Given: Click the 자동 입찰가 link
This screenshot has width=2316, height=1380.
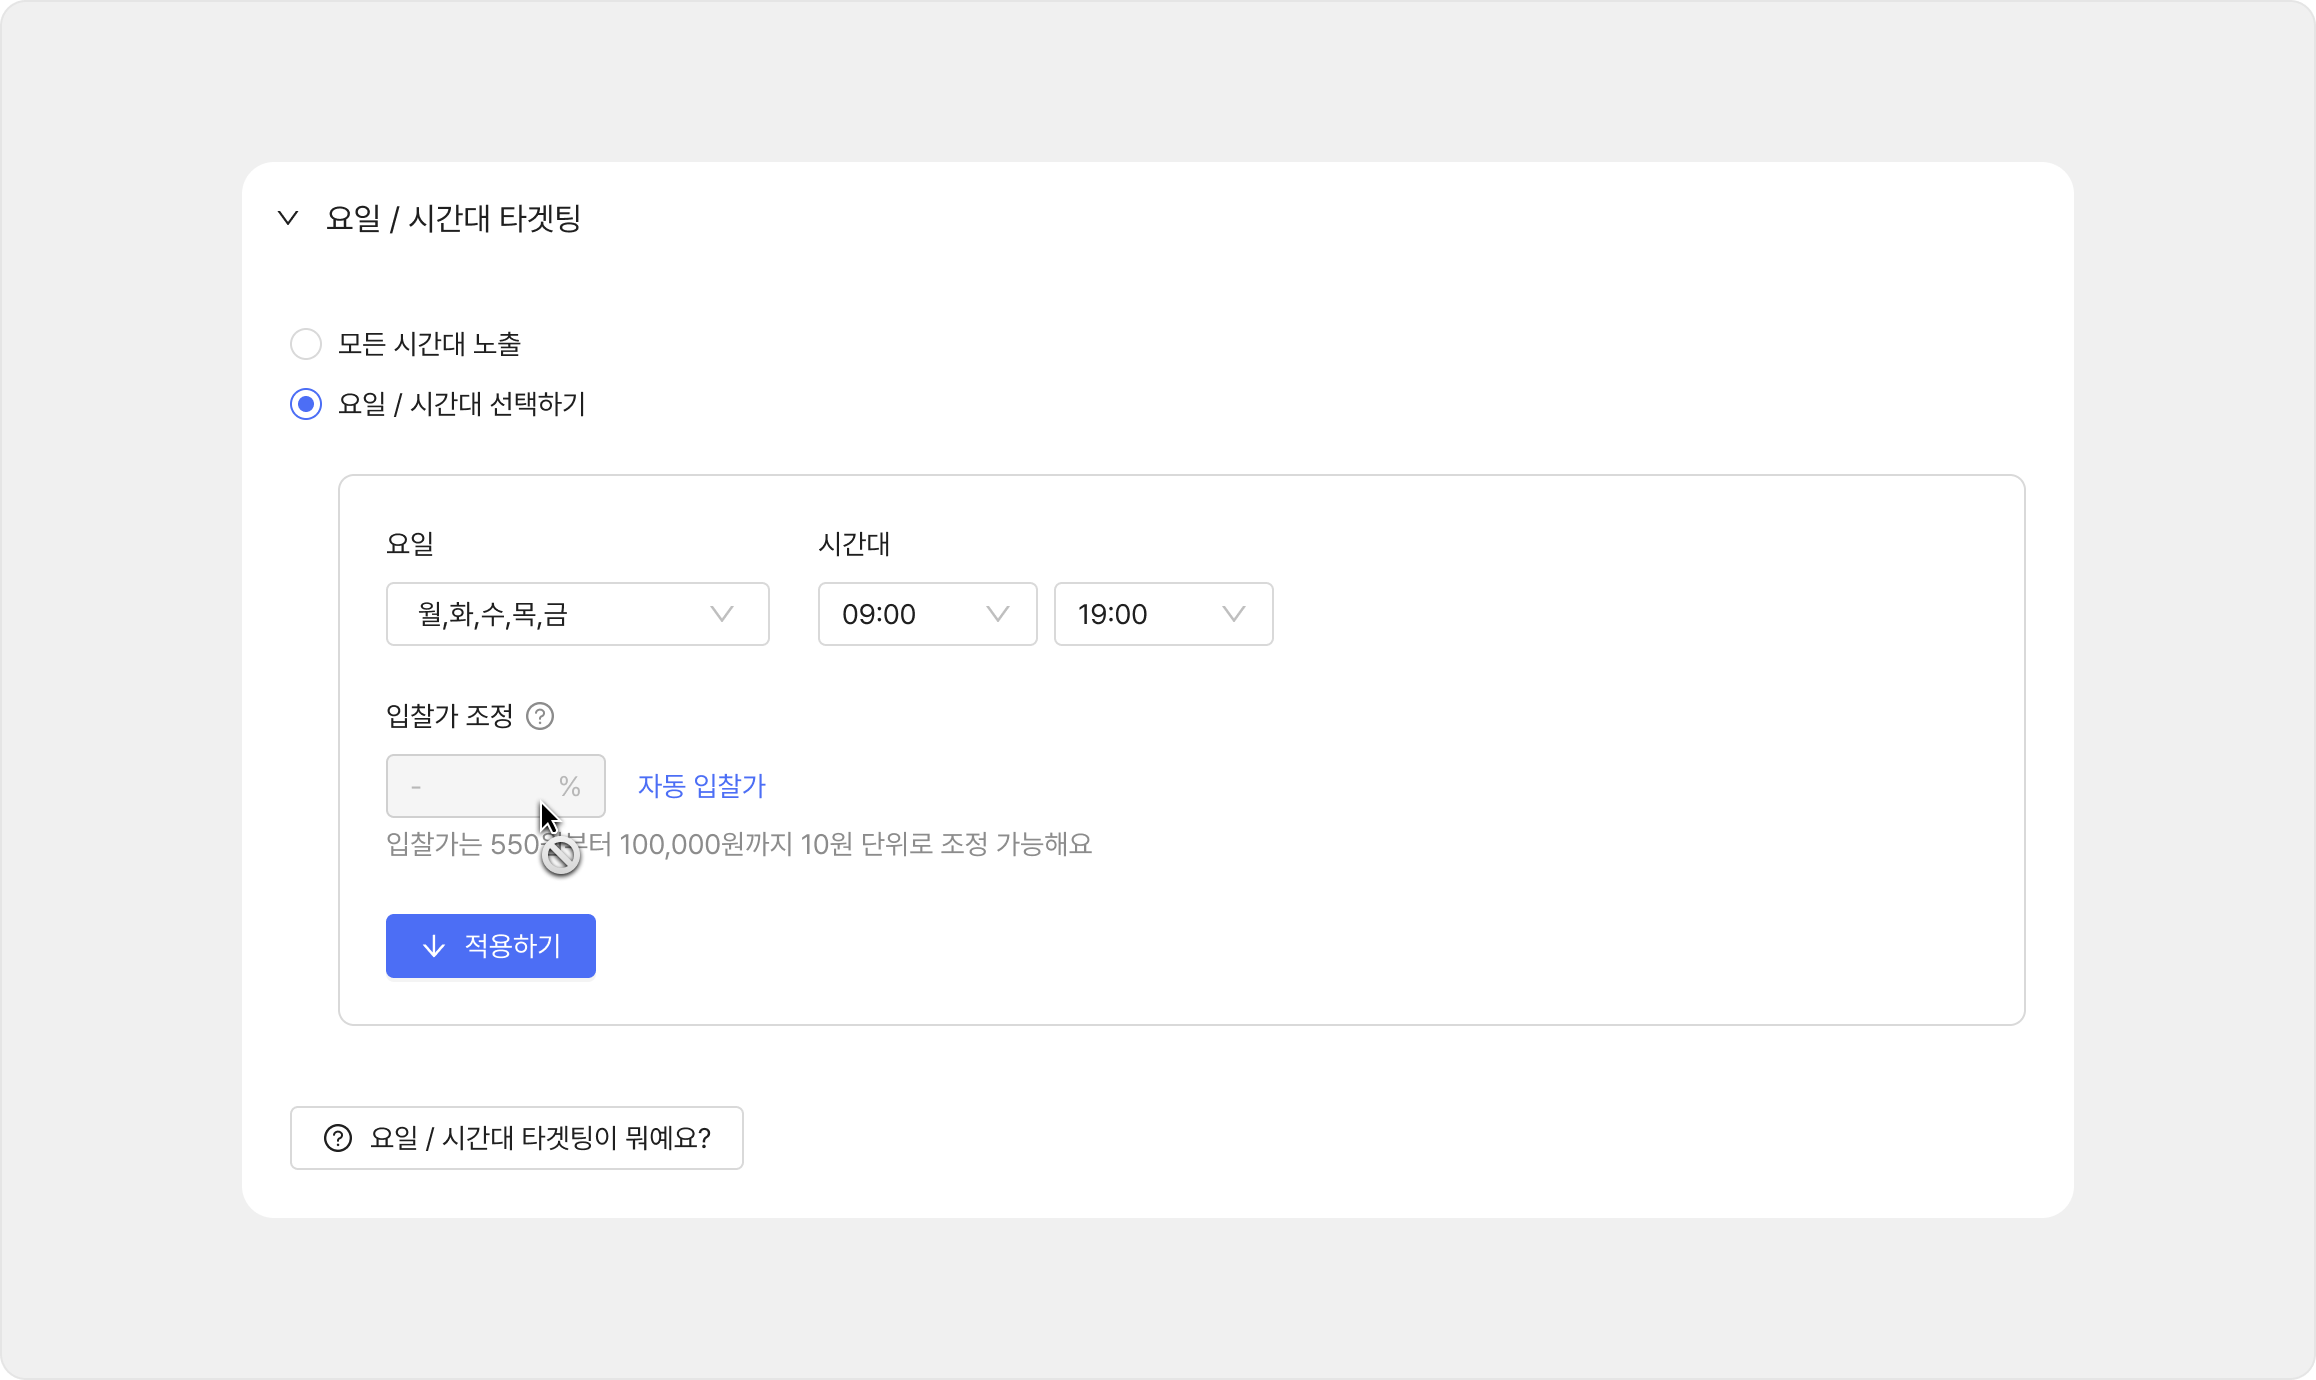Looking at the screenshot, I should 702,786.
